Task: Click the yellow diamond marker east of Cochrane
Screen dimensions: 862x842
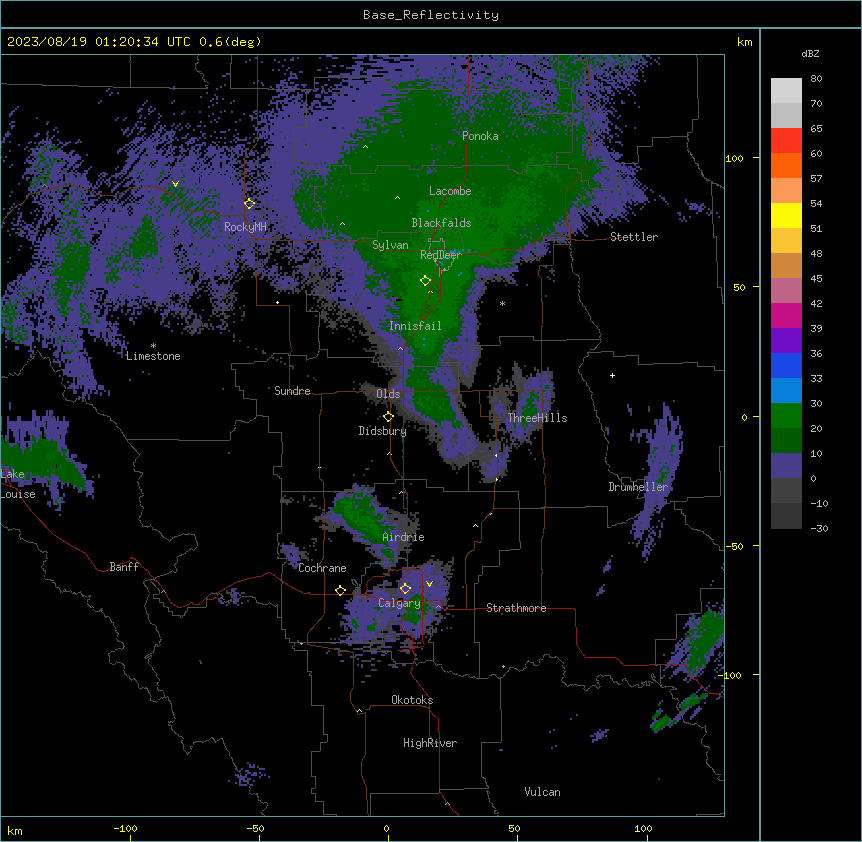Action: 340,590
